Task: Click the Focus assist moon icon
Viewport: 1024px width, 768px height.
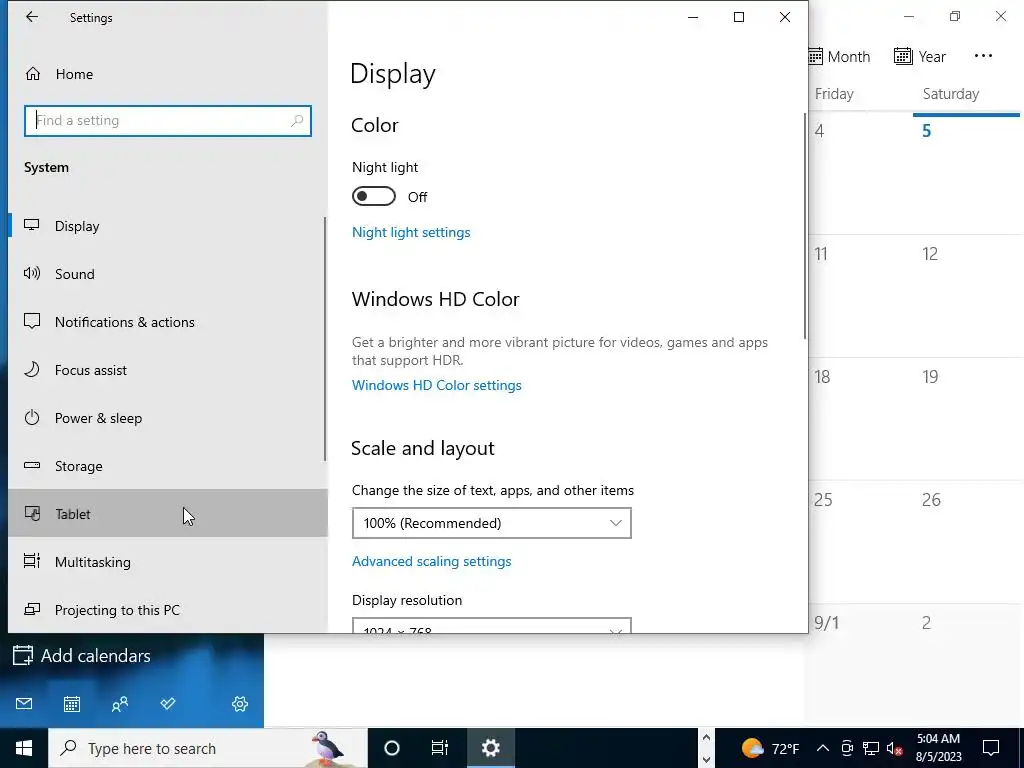Action: pyautogui.click(x=32, y=369)
